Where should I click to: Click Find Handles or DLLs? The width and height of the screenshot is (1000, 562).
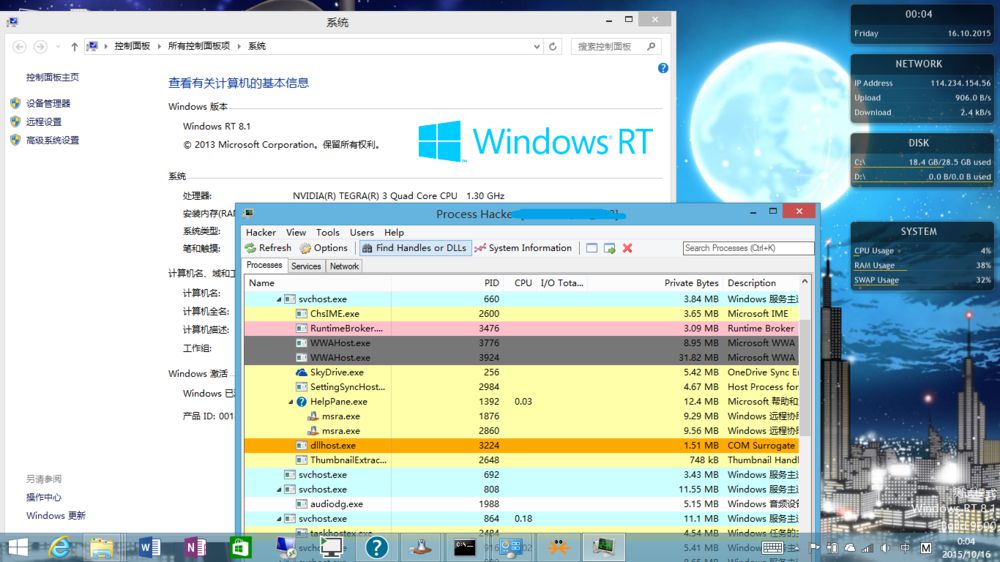pyautogui.click(x=415, y=248)
